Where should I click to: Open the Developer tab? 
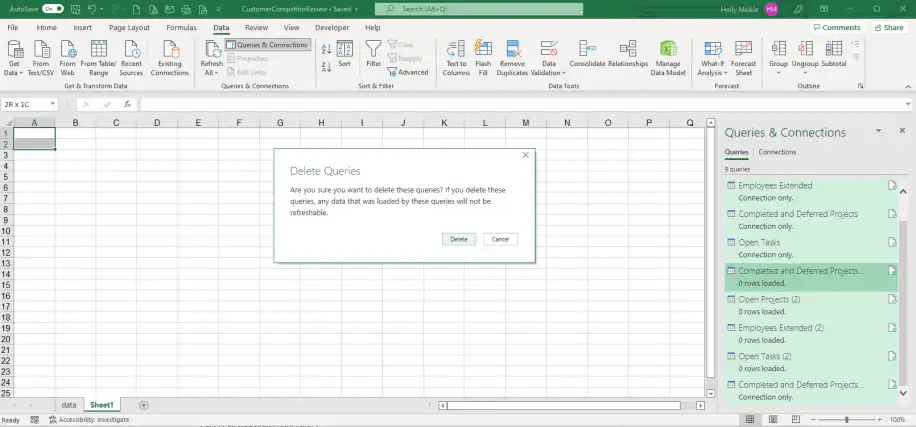[x=332, y=27]
